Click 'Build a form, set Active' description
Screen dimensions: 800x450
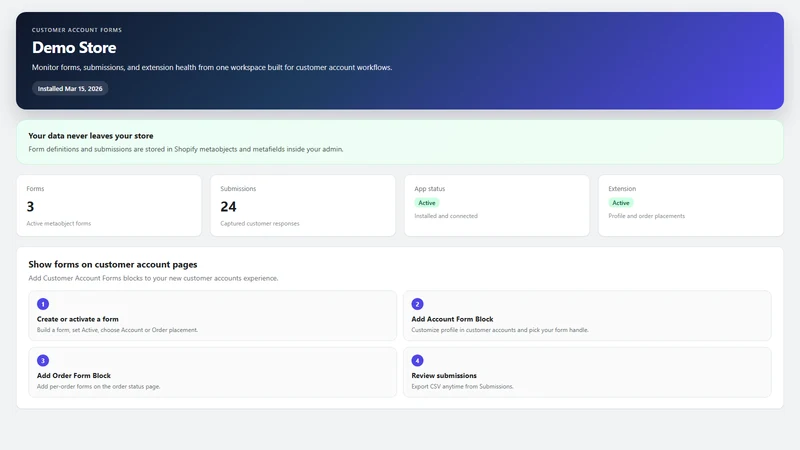coord(117,330)
